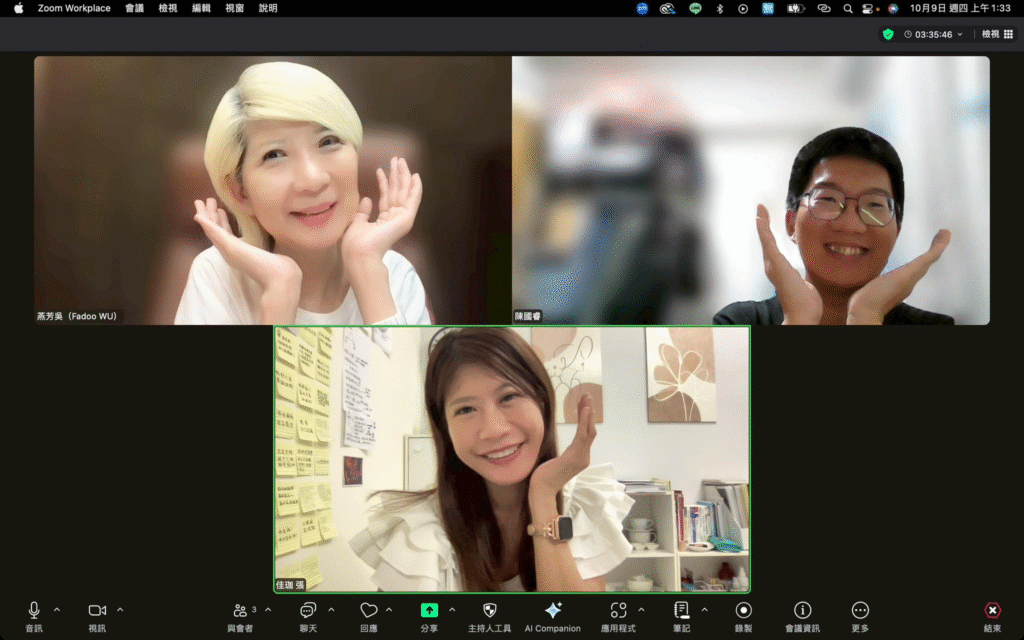Expand the video options arrow beside 視訊
1024x640 pixels.
tap(120, 610)
